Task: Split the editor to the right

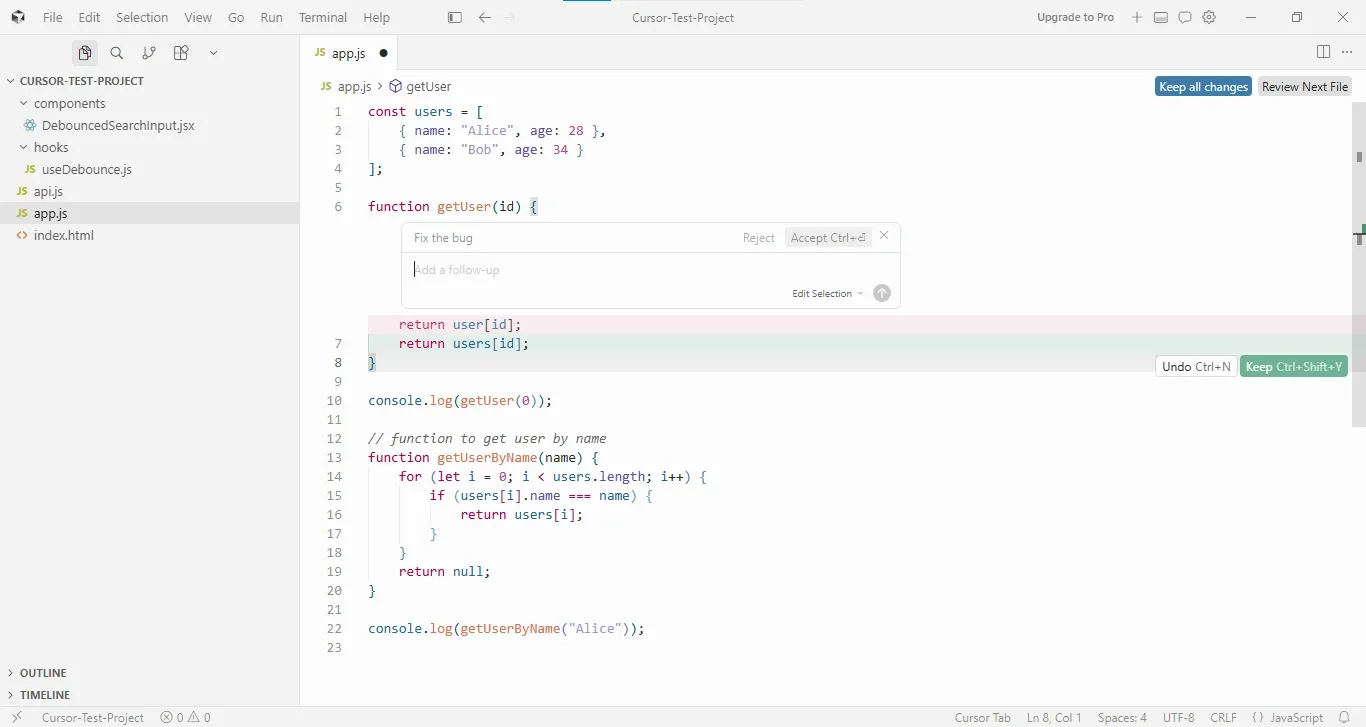Action: (x=1323, y=52)
